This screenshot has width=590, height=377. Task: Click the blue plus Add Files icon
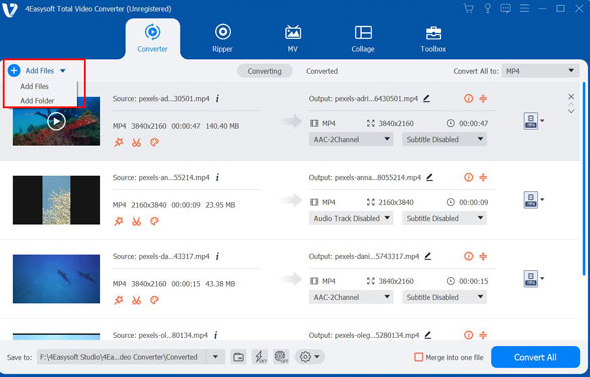tap(14, 71)
